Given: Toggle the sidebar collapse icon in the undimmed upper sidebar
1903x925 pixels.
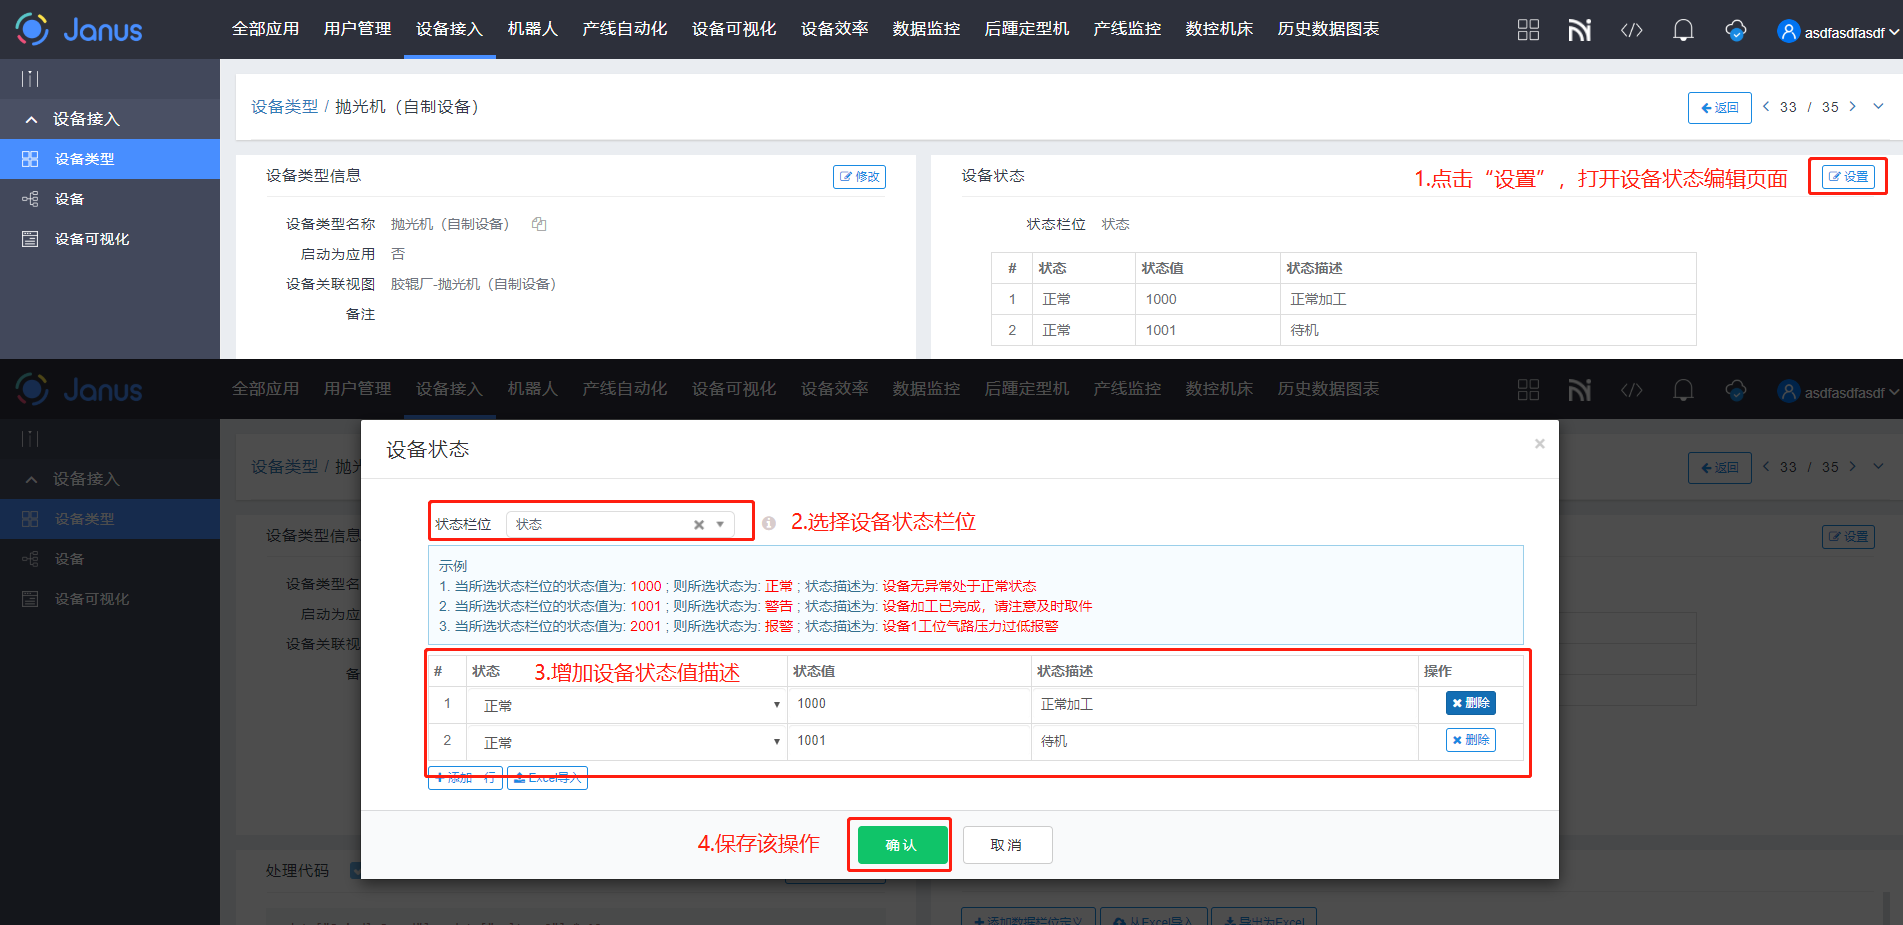Looking at the screenshot, I should (30, 78).
